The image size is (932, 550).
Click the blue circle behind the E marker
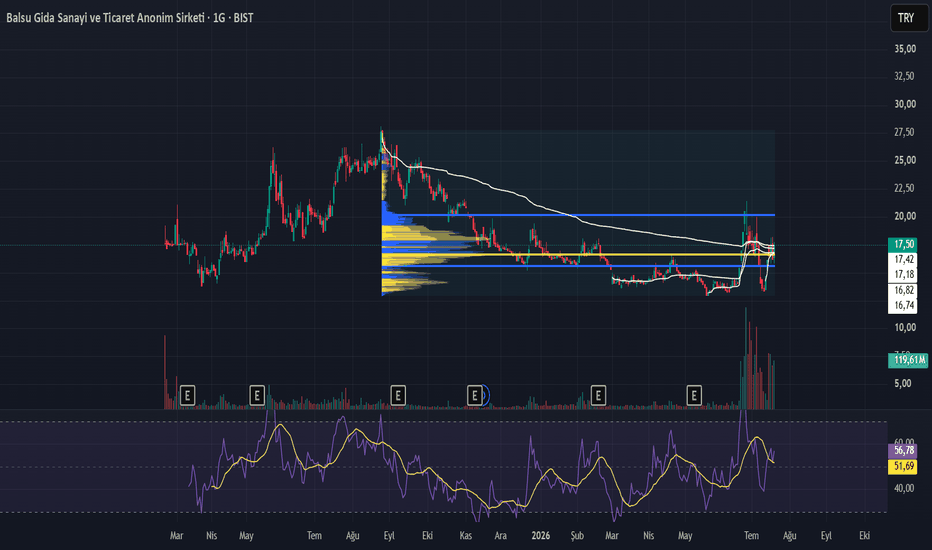click(x=486, y=395)
